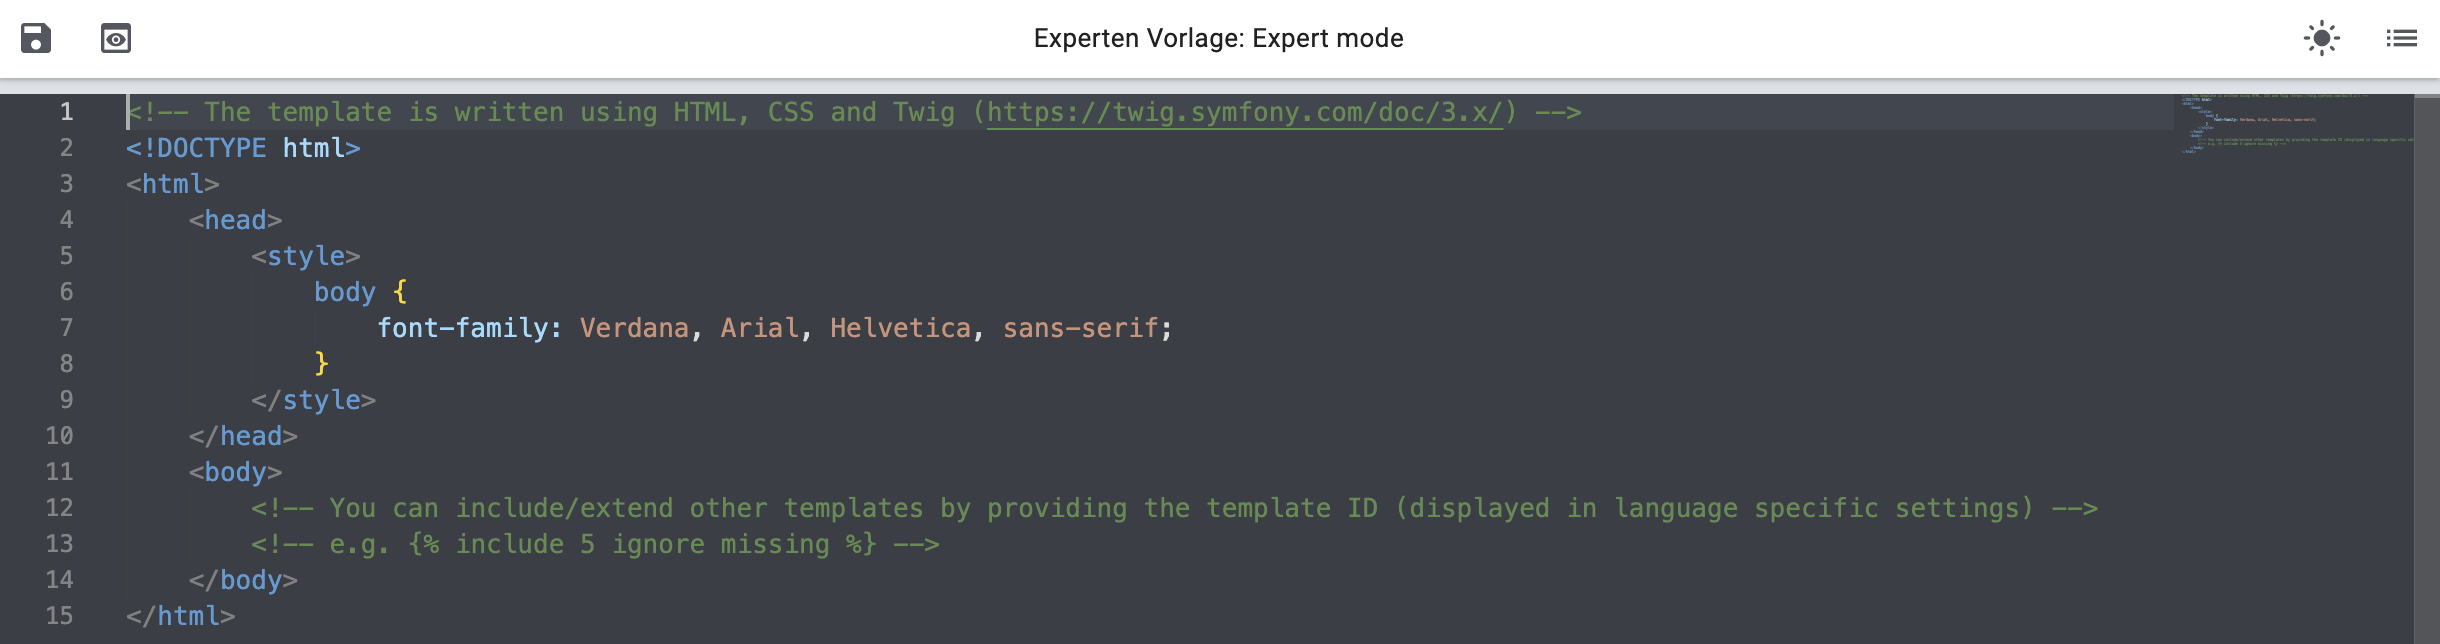2440x644 pixels.
Task: Select line number 7 in the gutter
Action: coord(66,328)
